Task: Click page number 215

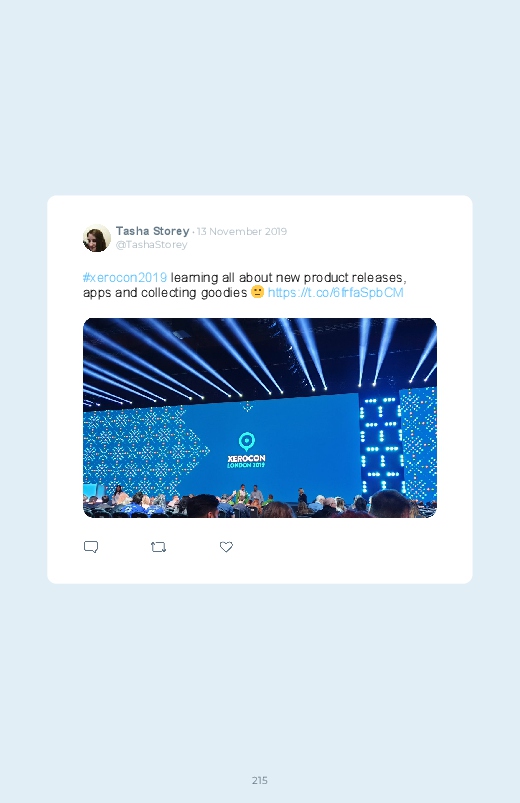Action: click(x=260, y=780)
